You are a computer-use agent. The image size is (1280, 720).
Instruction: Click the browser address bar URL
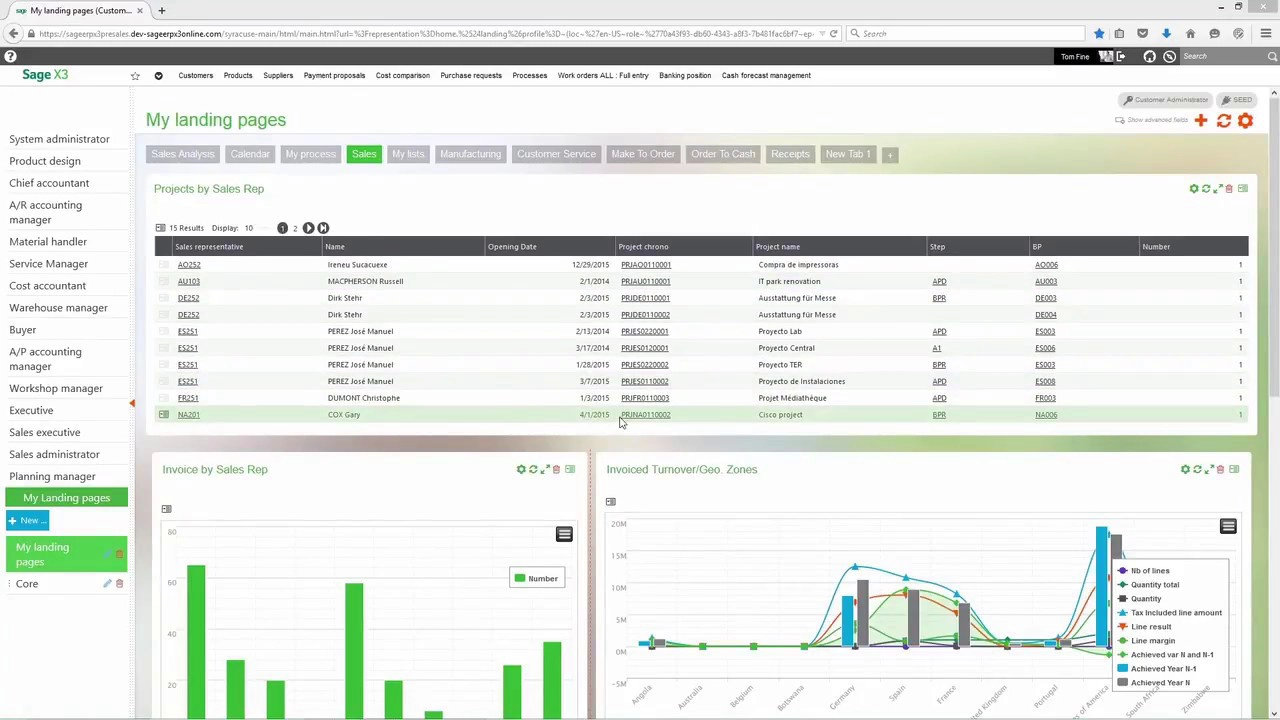coord(427,34)
